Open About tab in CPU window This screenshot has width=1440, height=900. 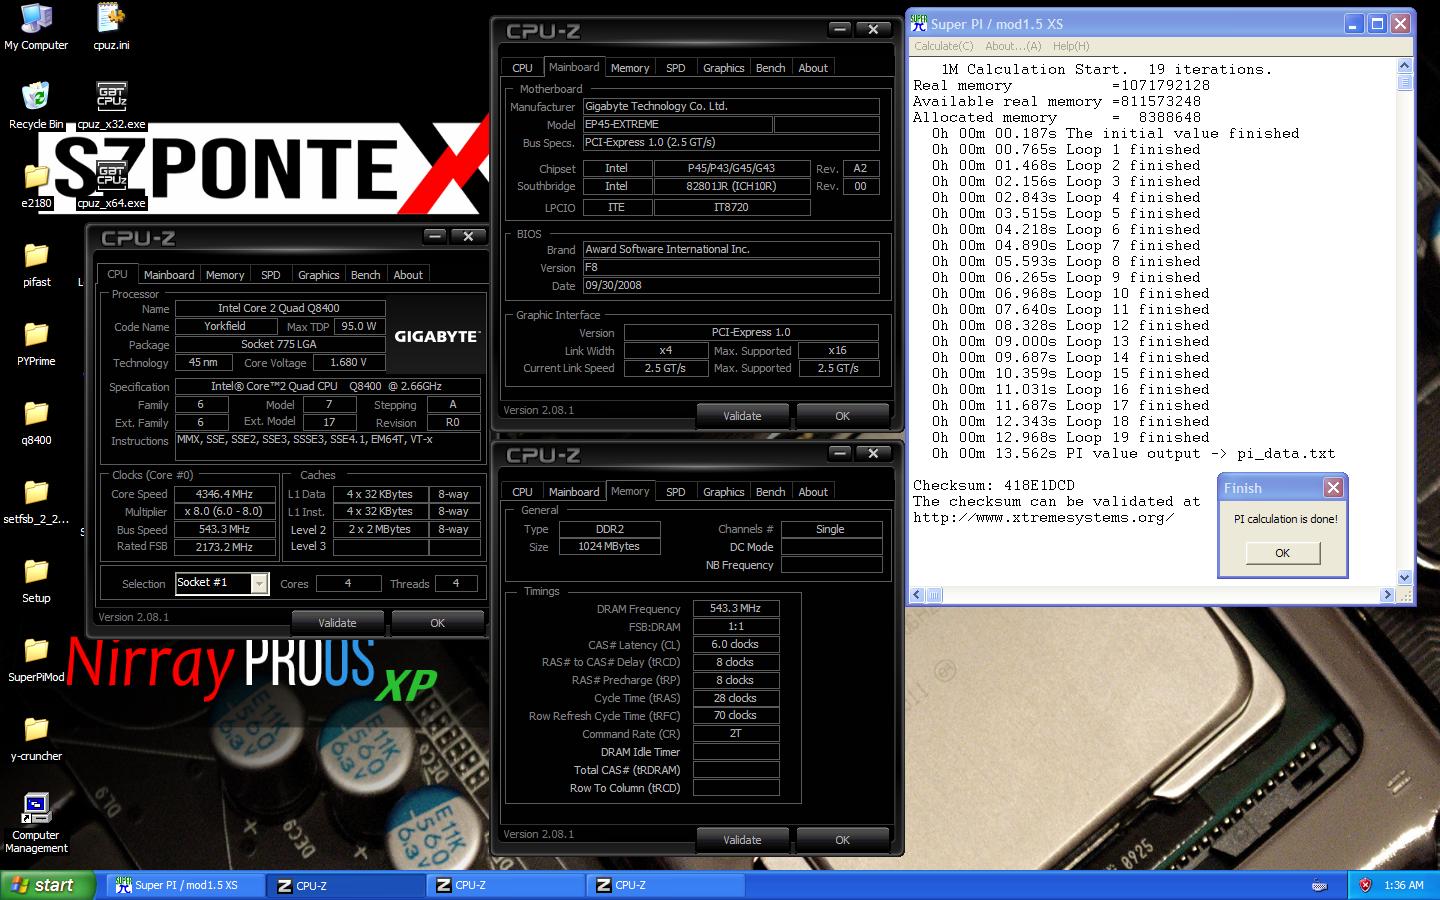(x=408, y=275)
